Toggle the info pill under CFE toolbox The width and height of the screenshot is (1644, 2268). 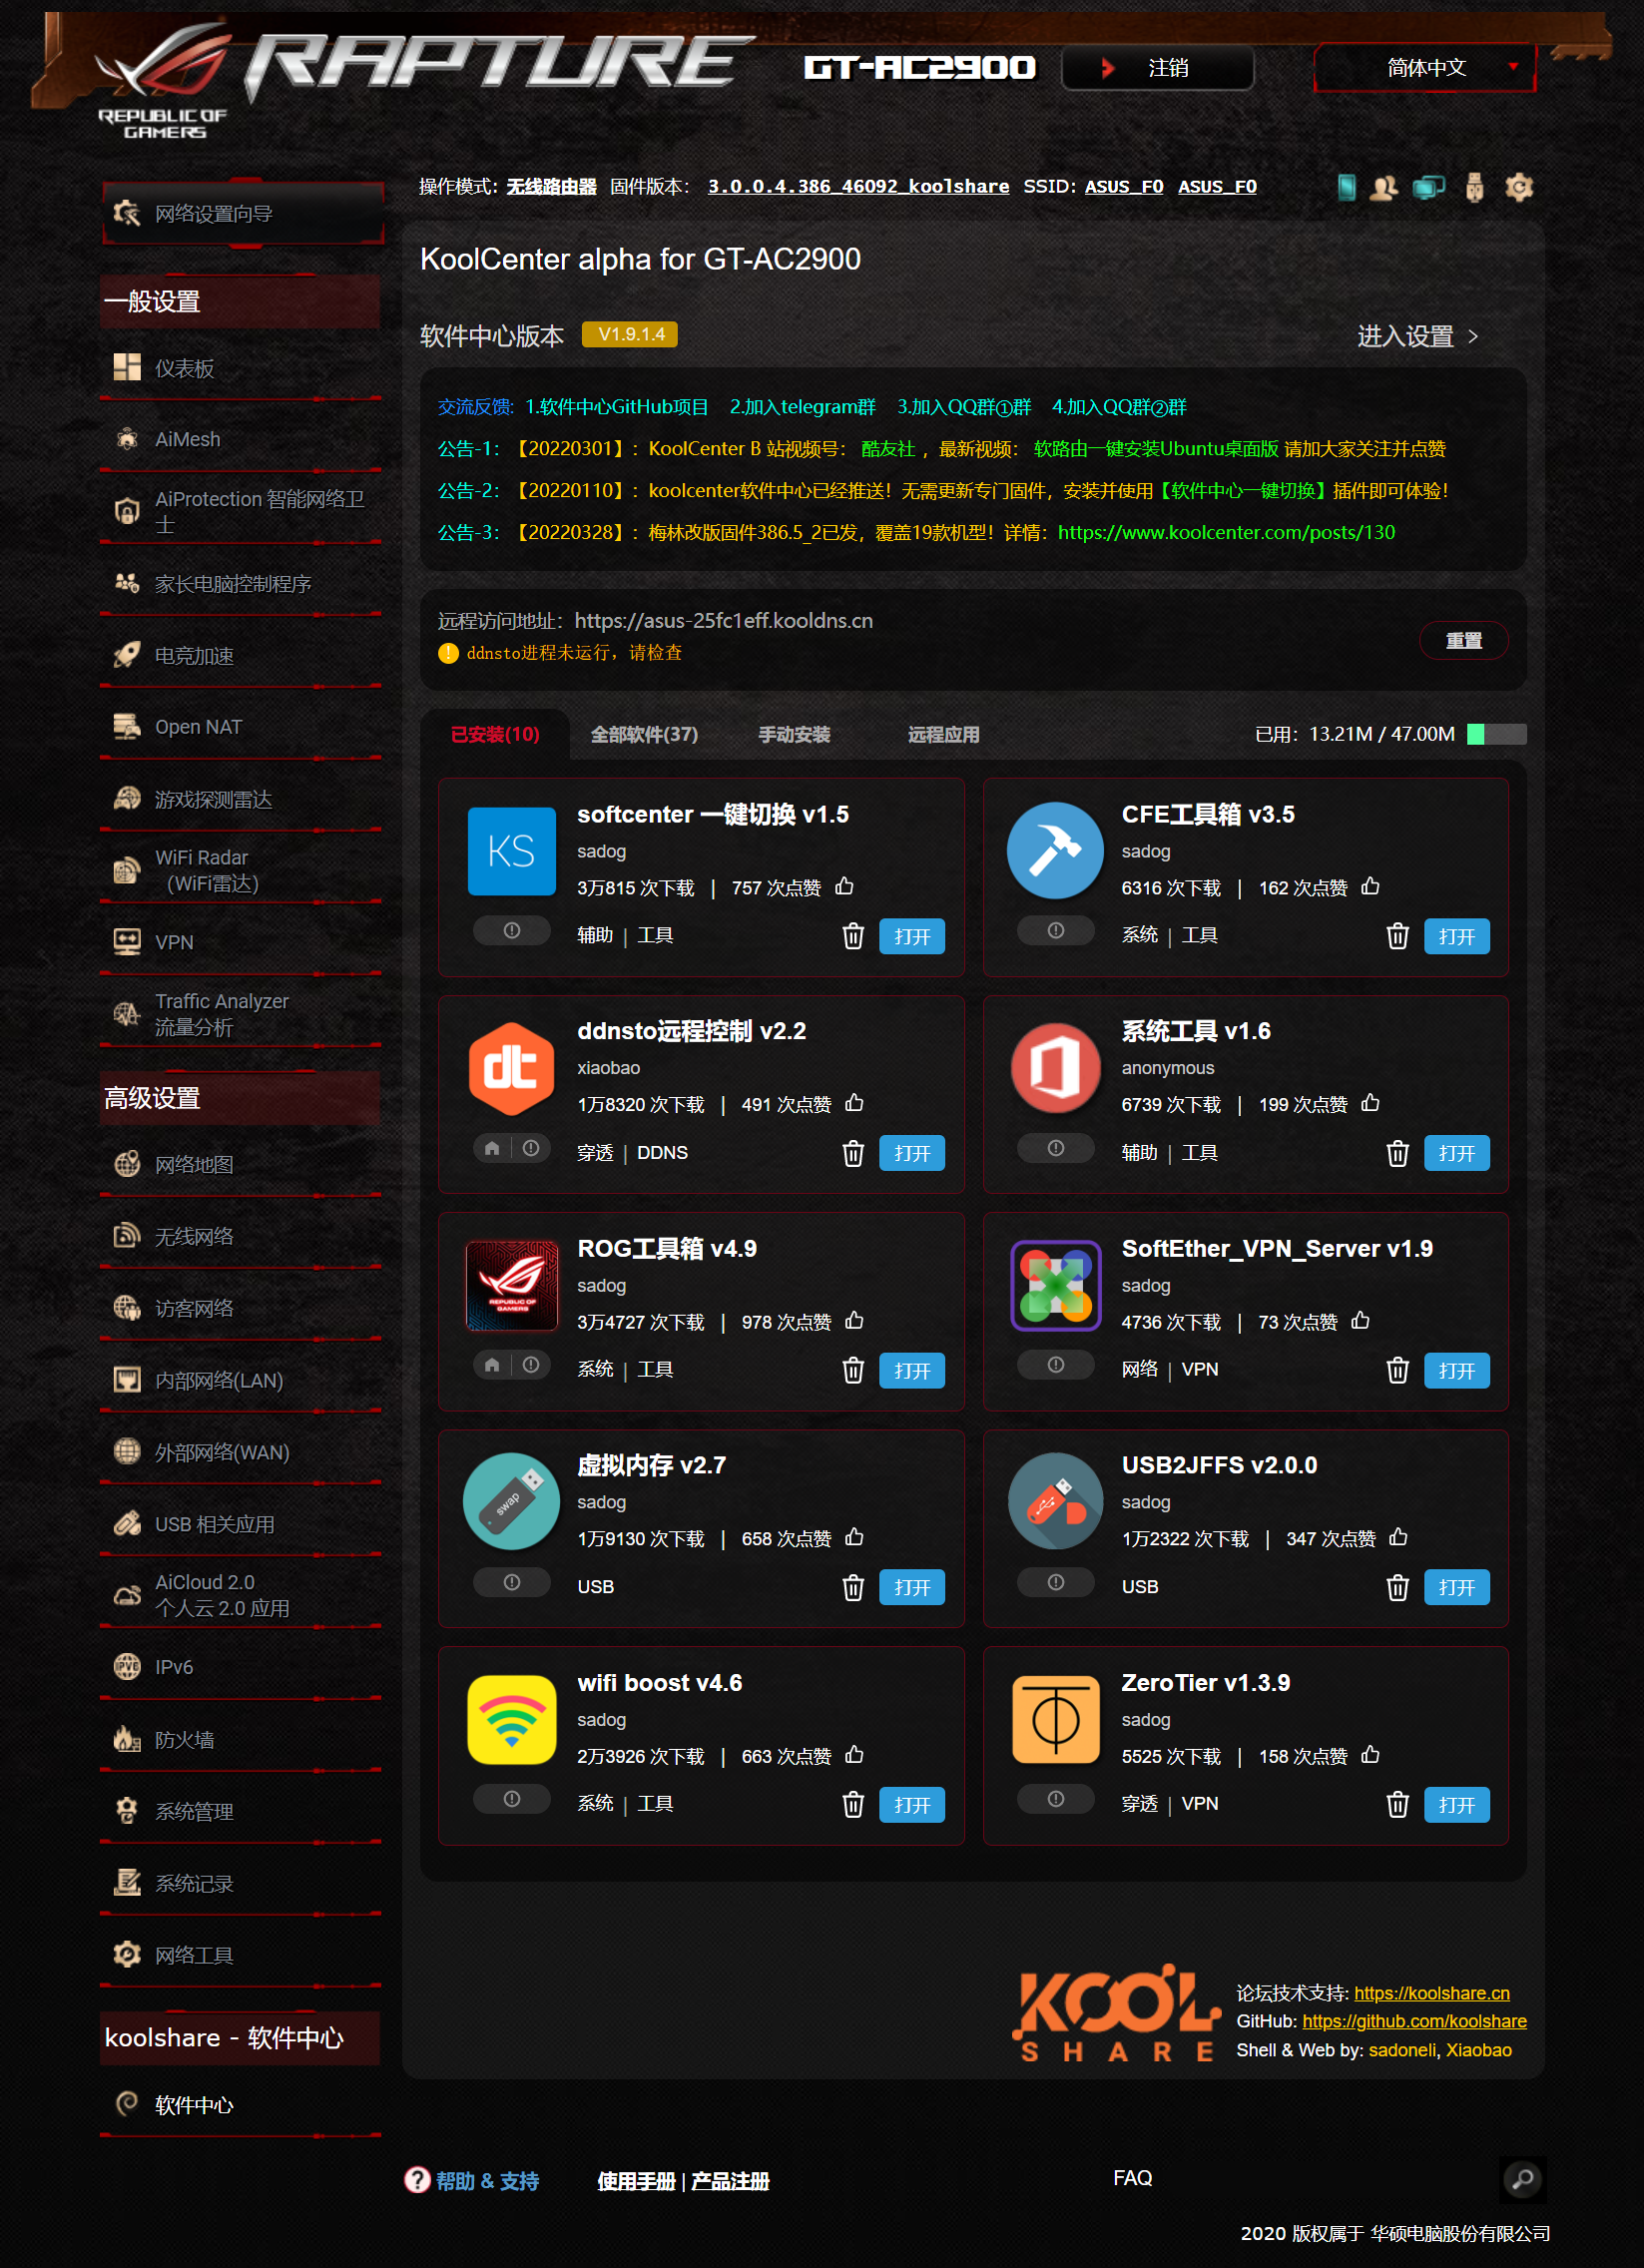[x=1055, y=931]
